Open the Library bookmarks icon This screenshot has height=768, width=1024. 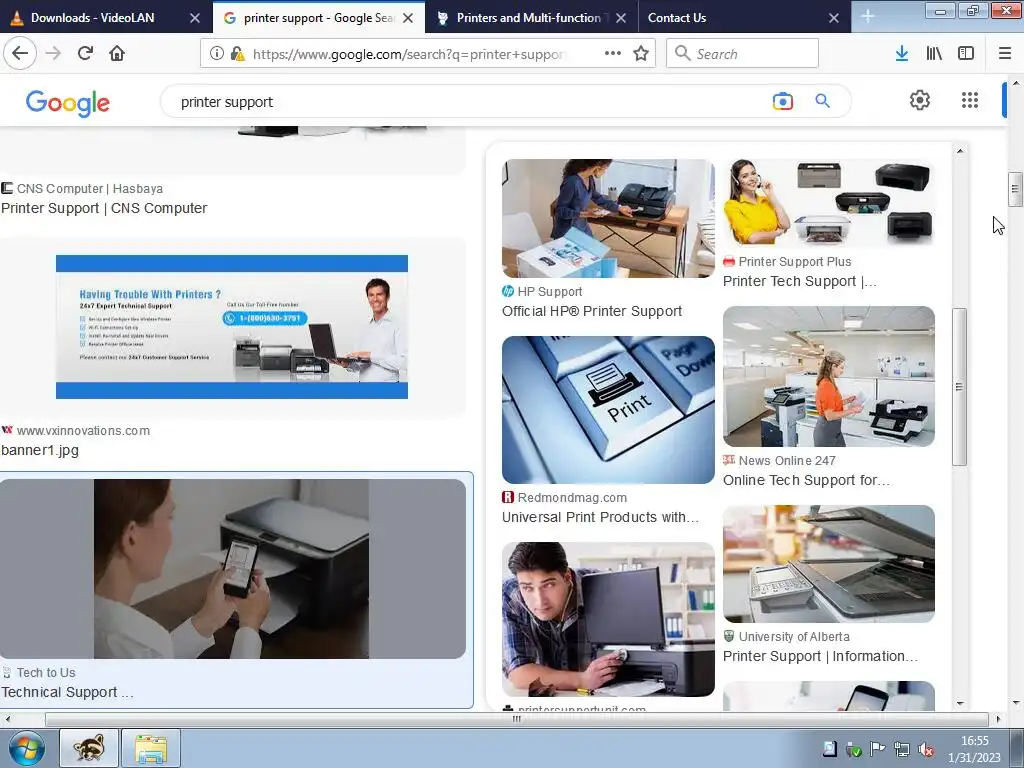[x=934, y=53]
